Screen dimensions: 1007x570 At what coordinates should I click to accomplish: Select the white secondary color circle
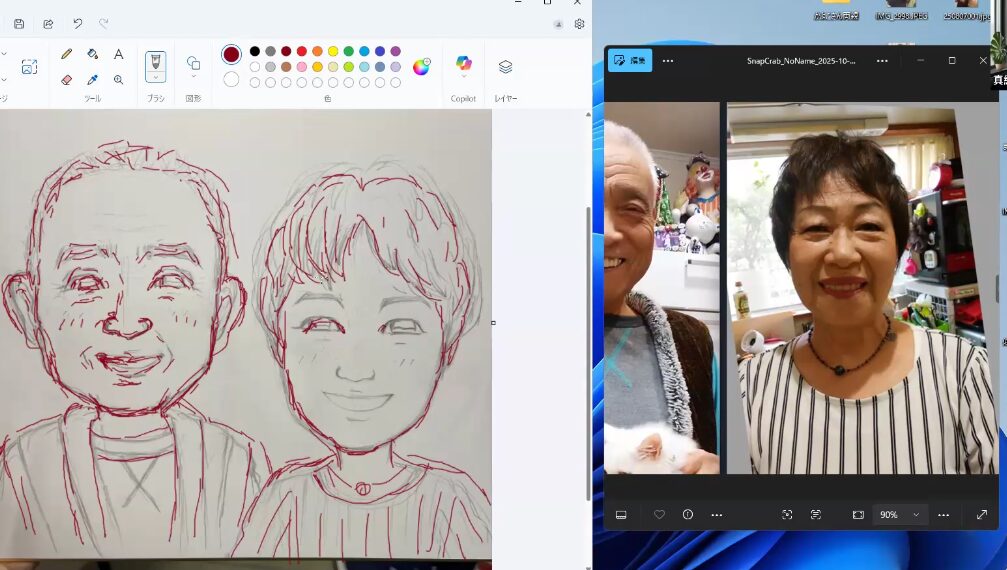tap(231, 79)
